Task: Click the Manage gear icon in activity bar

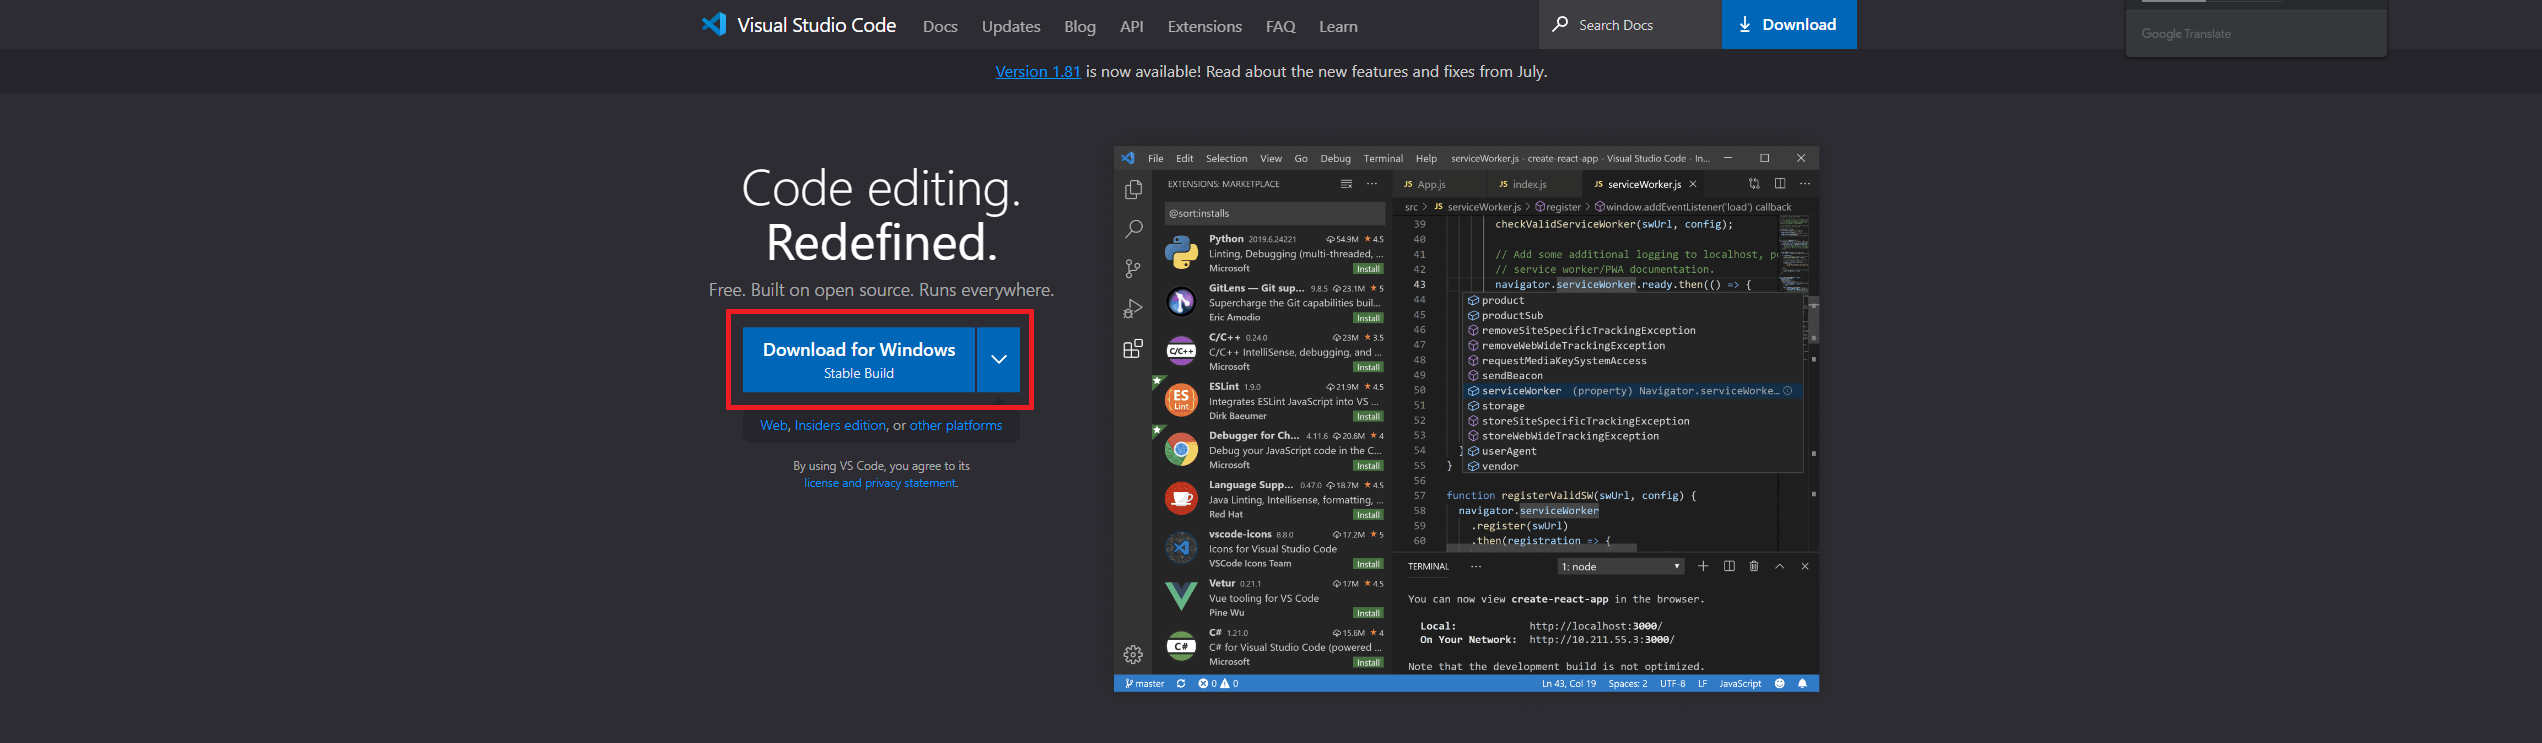Action: tap(1133, 655)
